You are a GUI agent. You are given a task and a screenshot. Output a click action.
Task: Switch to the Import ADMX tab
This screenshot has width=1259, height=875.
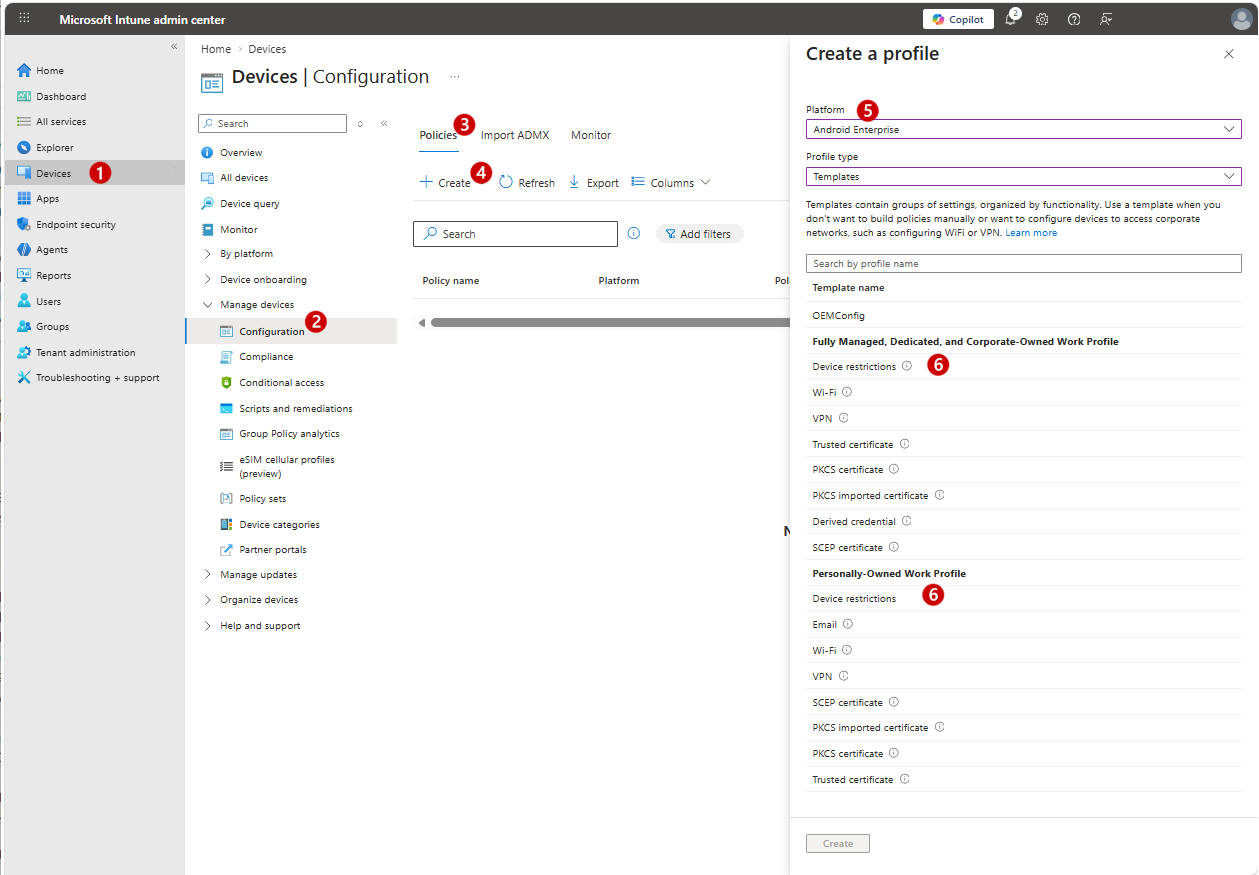point(515,135)
